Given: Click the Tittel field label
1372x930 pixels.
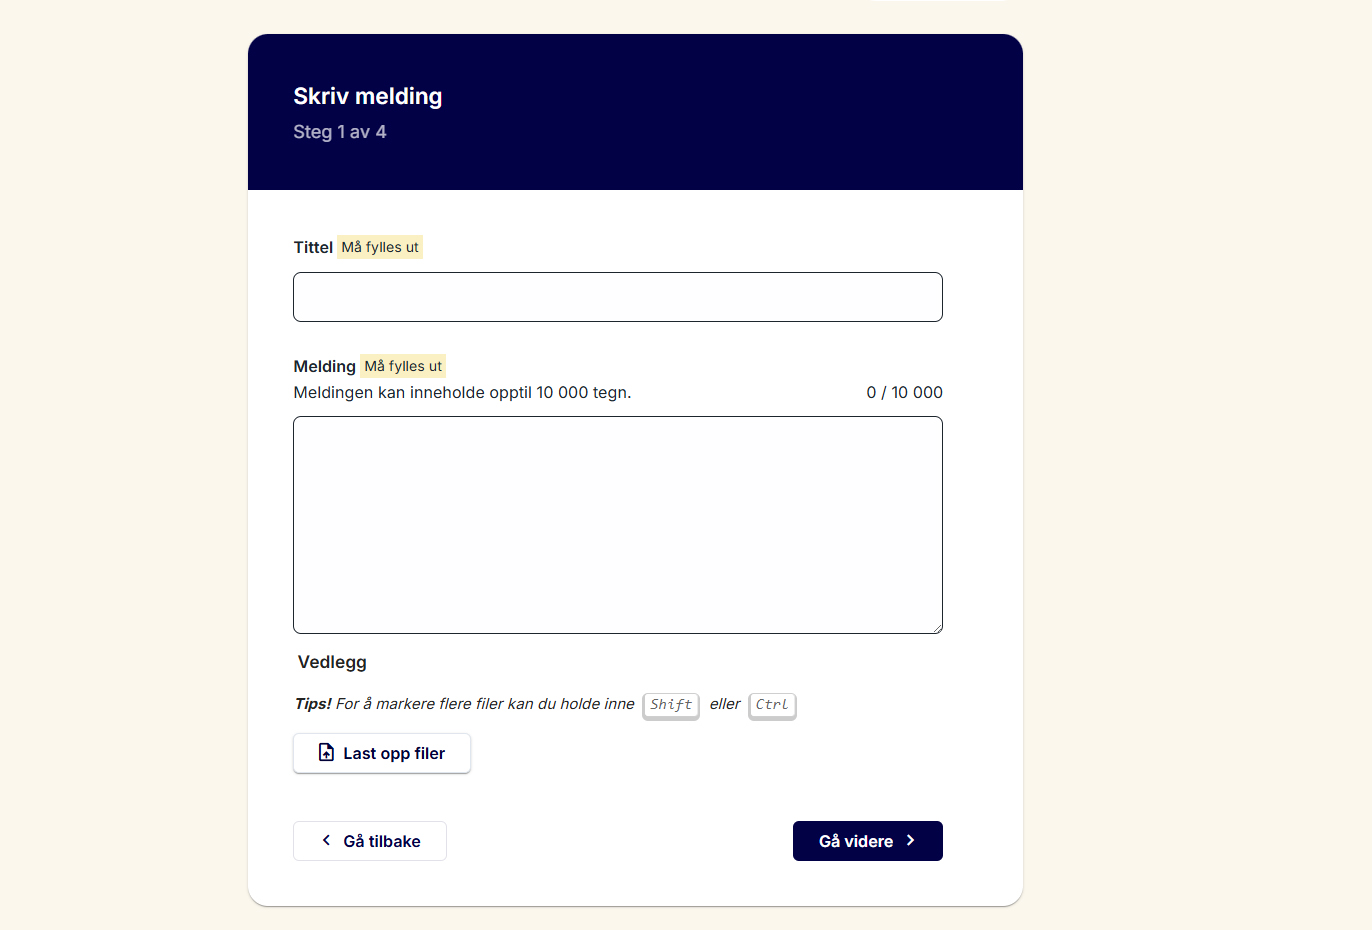Looking at the screenshot, I should [313, 247].
